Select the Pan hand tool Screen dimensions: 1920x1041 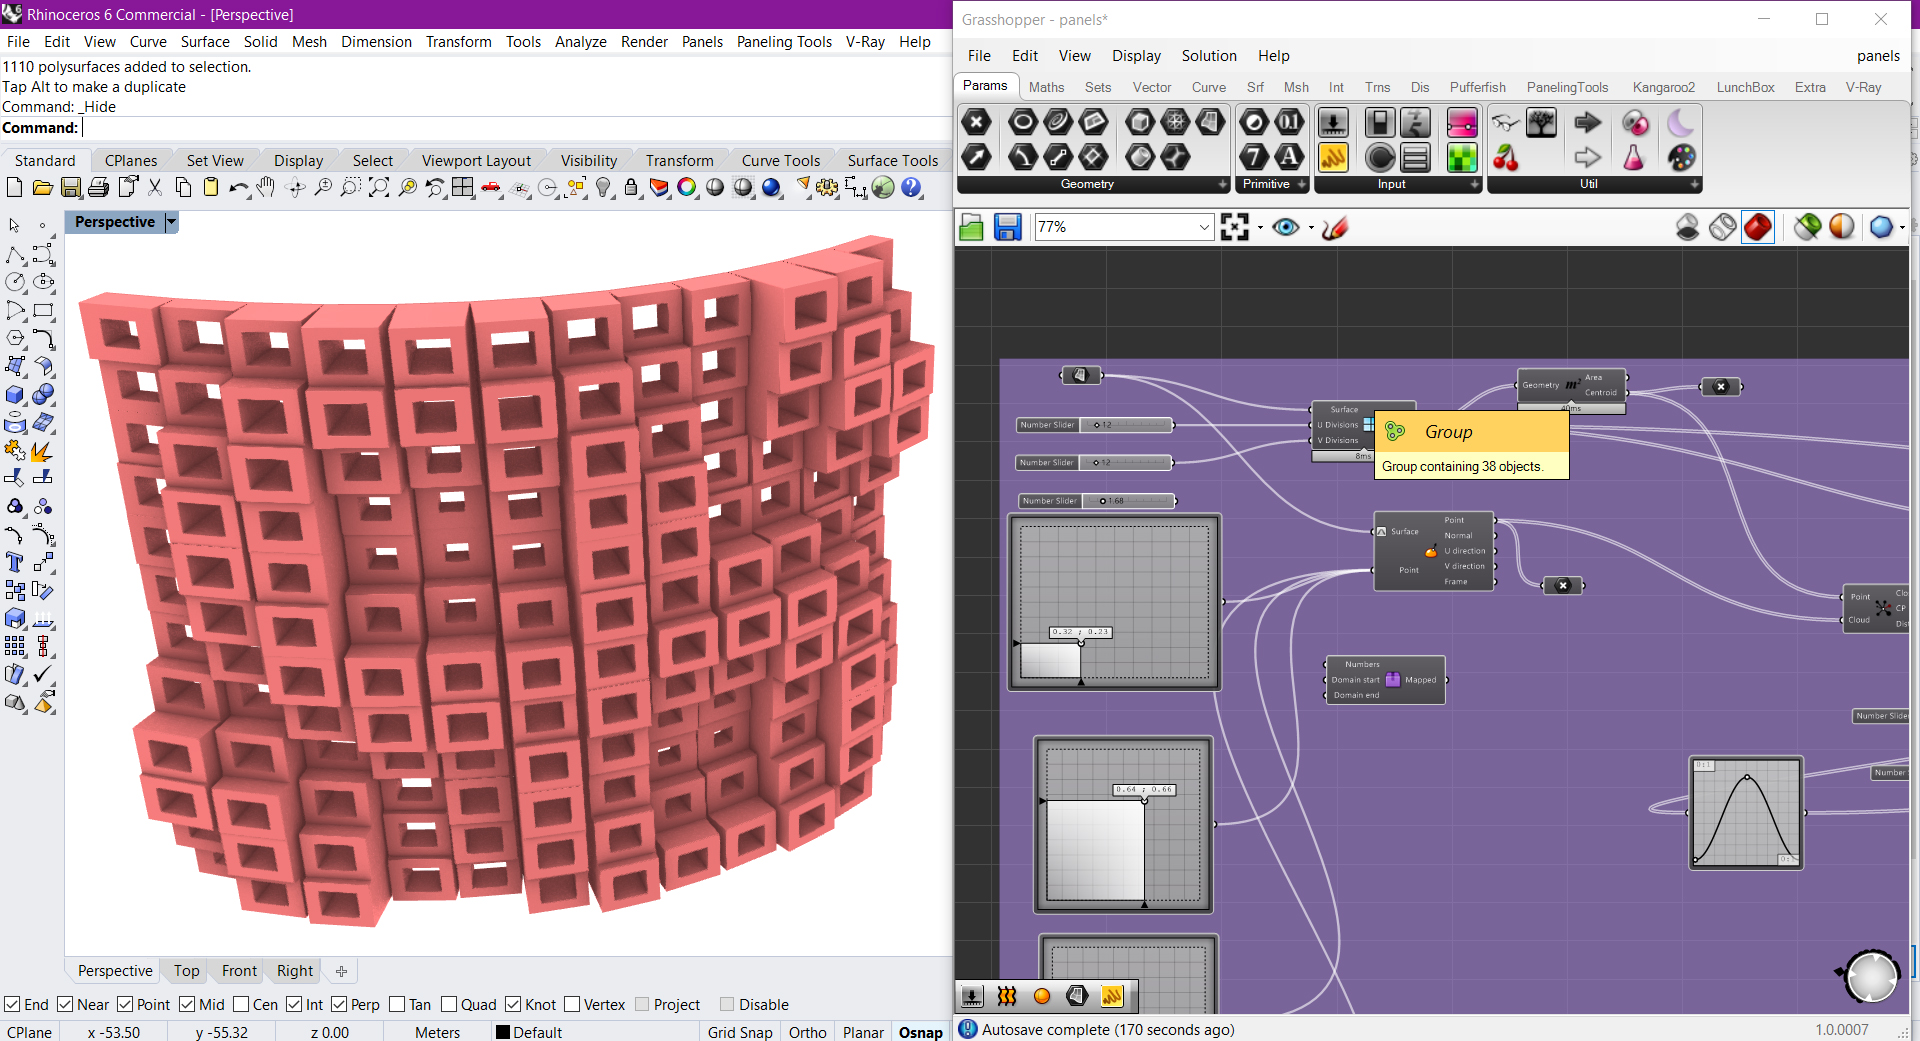click(266, 188)
